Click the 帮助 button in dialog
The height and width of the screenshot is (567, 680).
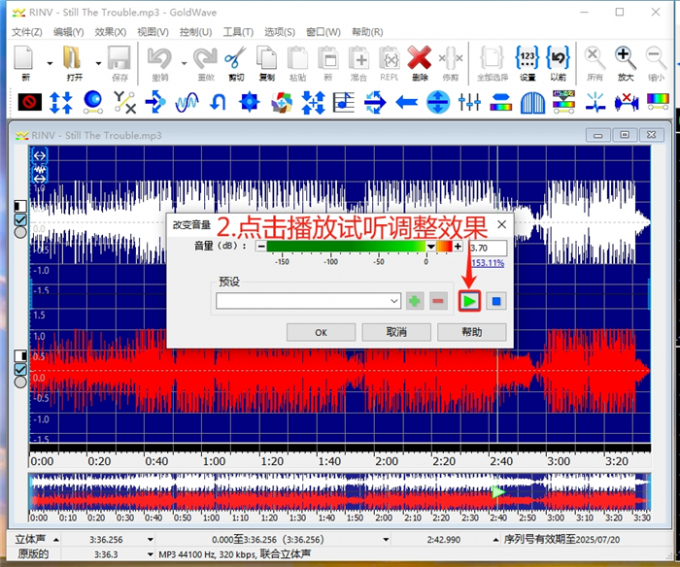click(471, 332)
